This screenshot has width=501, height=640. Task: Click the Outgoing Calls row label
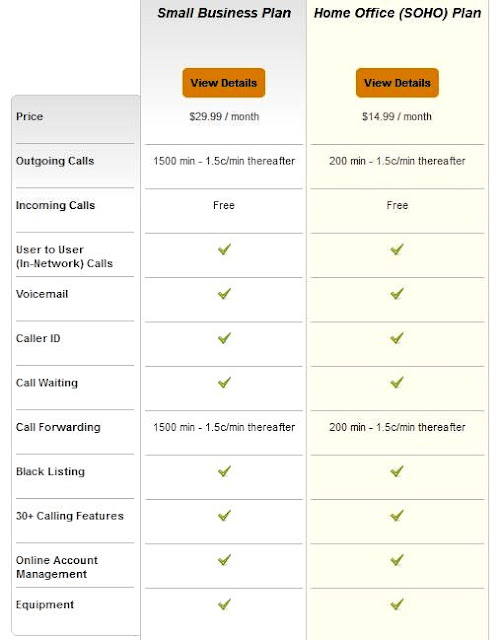[55, 161]
